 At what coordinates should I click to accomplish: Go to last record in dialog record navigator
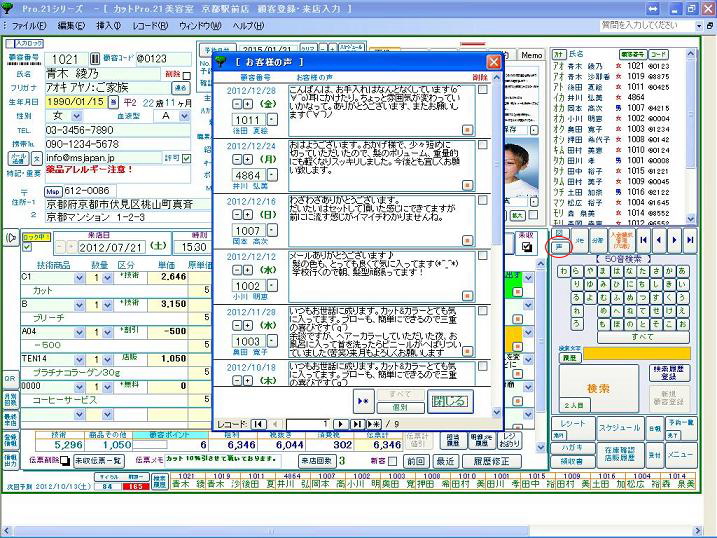coord(357,424)
